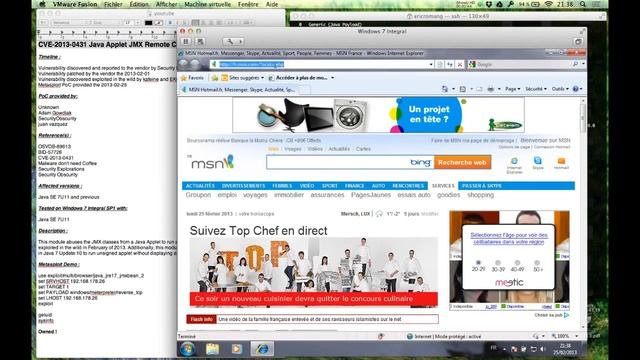Click the search magnifier in IE search box

[575, 64]
